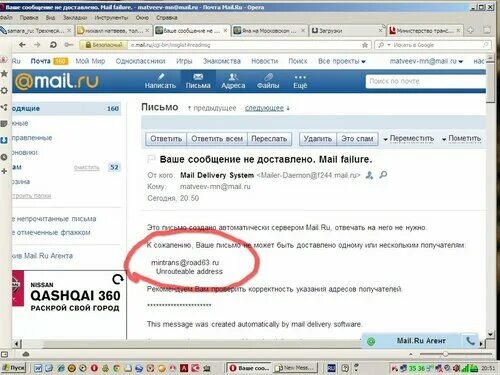The image size is (500, 375).
Task: Click the browser forward arrow
Action: point(37,45)
